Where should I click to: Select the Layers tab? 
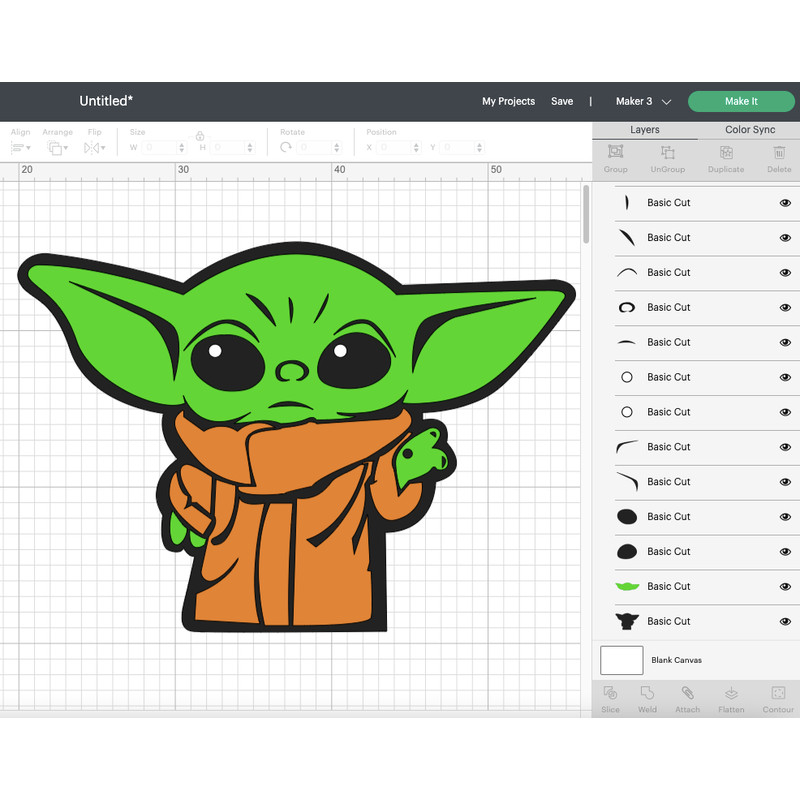tap(645, 129)
